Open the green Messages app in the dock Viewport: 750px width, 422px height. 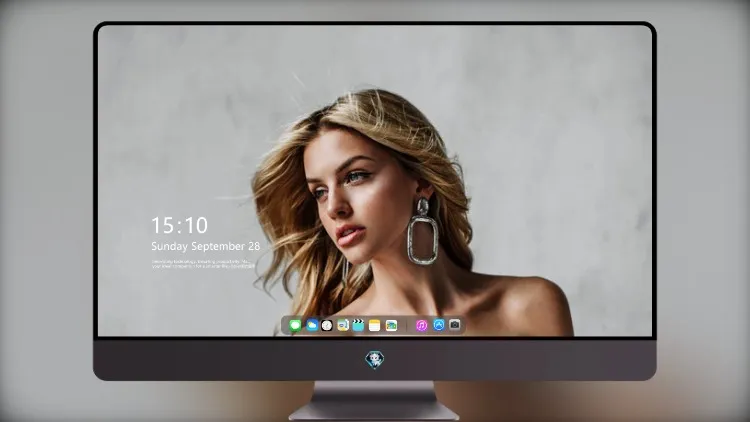(295, 325)
